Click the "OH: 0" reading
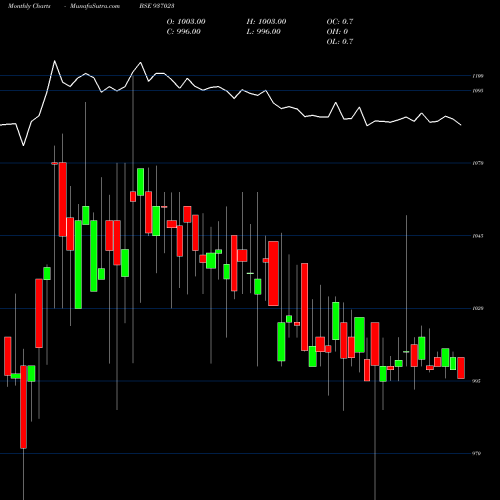 337,32
